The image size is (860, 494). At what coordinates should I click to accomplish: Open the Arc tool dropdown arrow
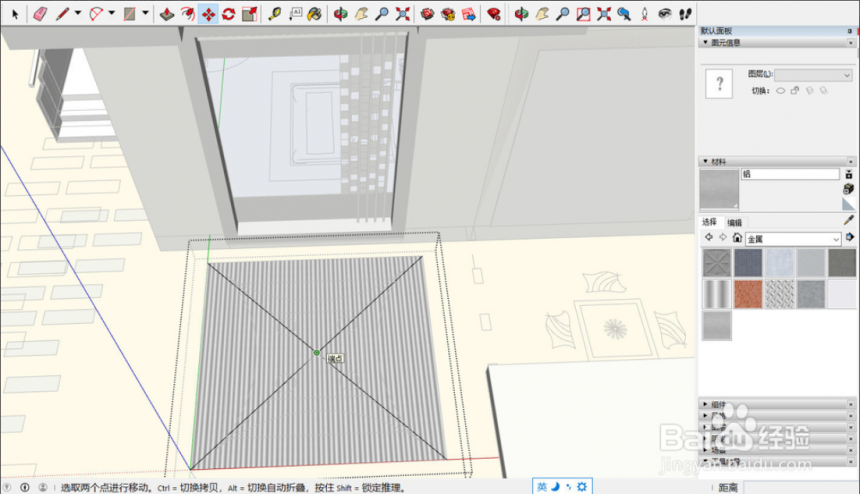[111, 13]
